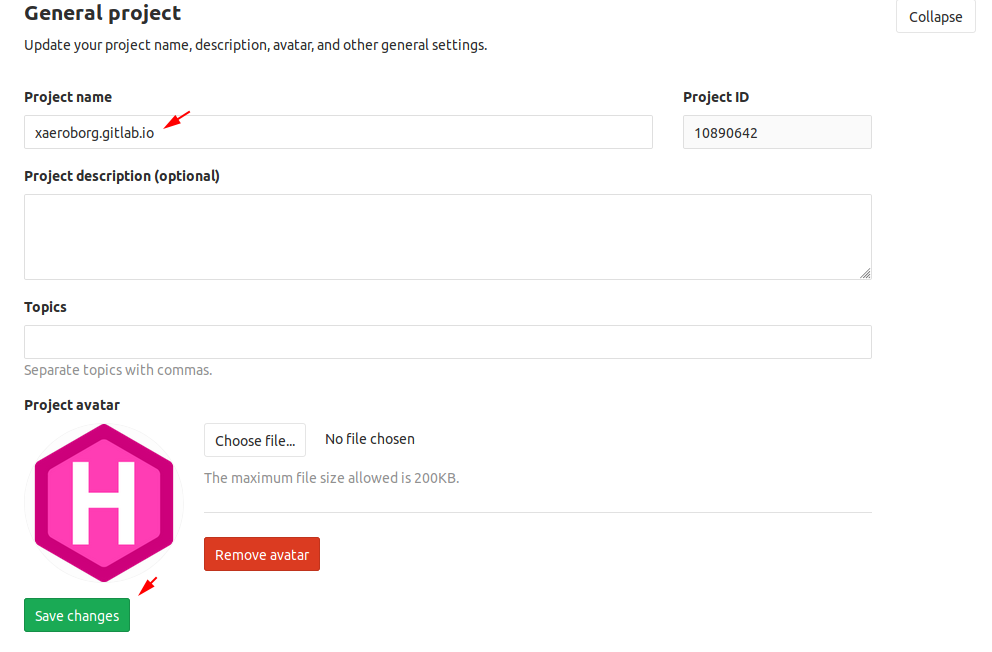Click the "Project ID" label
This screenshot has width=992, height=652.
point(716,97)
